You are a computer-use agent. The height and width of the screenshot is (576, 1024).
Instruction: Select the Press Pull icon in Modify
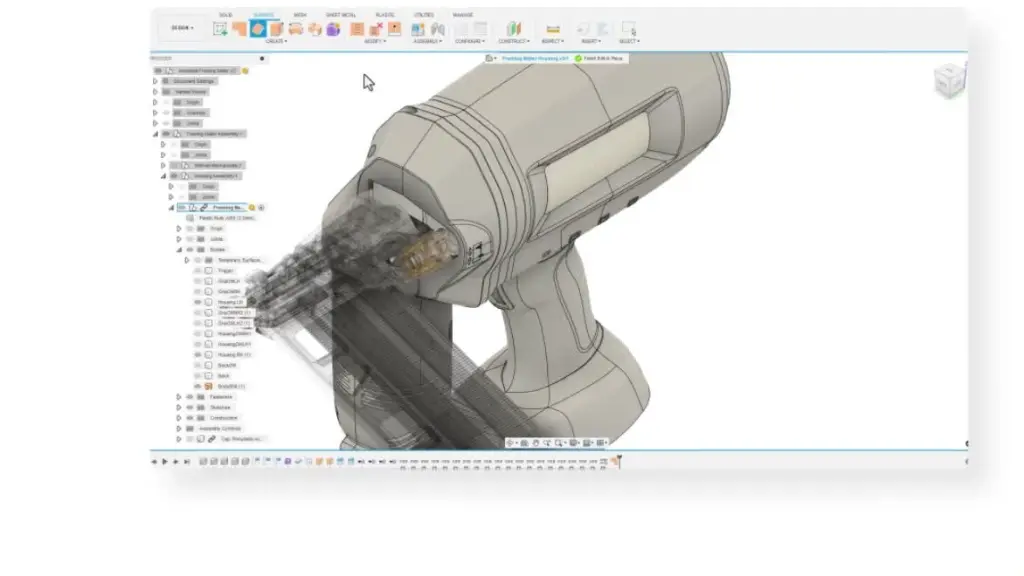pyautogui.click(x=356, y=30)
